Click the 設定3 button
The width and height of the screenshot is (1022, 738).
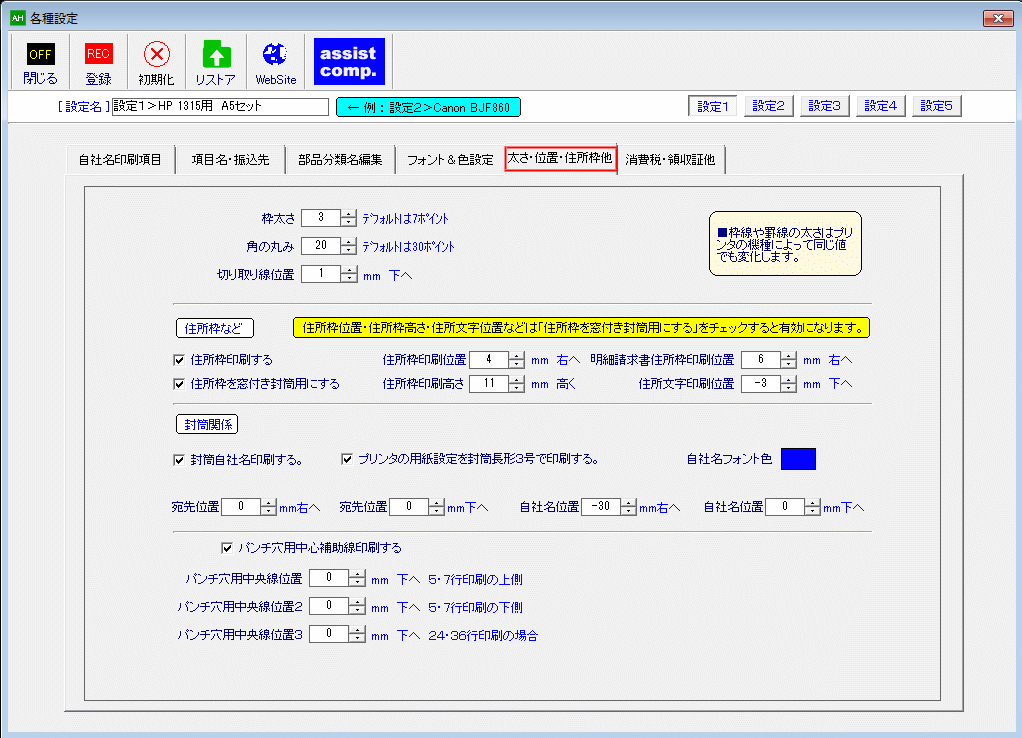pos(823,105)
